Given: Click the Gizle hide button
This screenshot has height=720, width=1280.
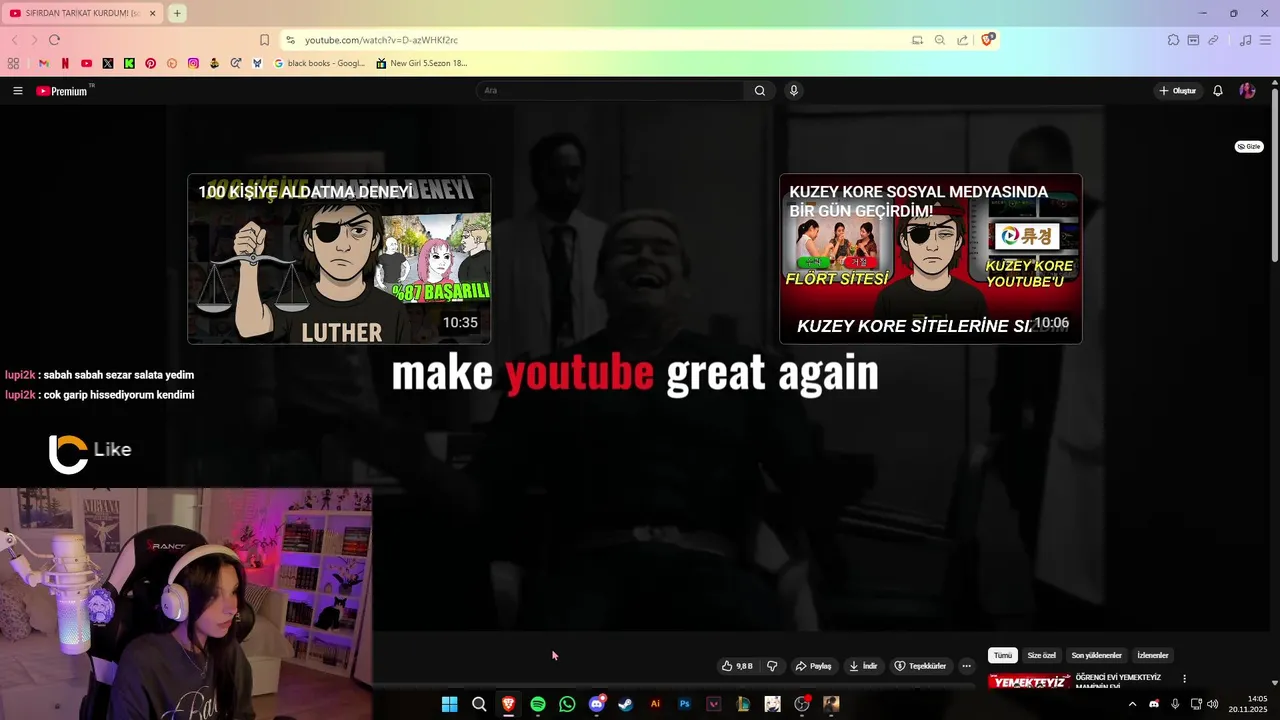Looking at the screenshot, I should pyautogui.click(x=1249, y=146).
